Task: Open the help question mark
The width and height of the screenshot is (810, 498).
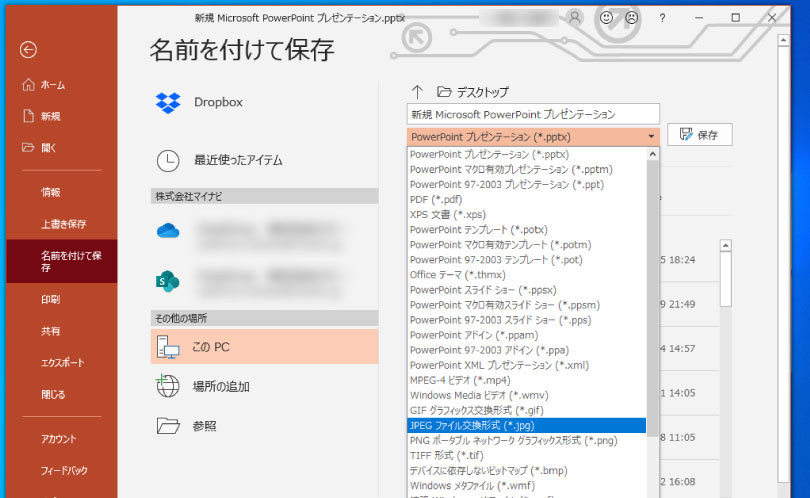Action: pos(662,17)
